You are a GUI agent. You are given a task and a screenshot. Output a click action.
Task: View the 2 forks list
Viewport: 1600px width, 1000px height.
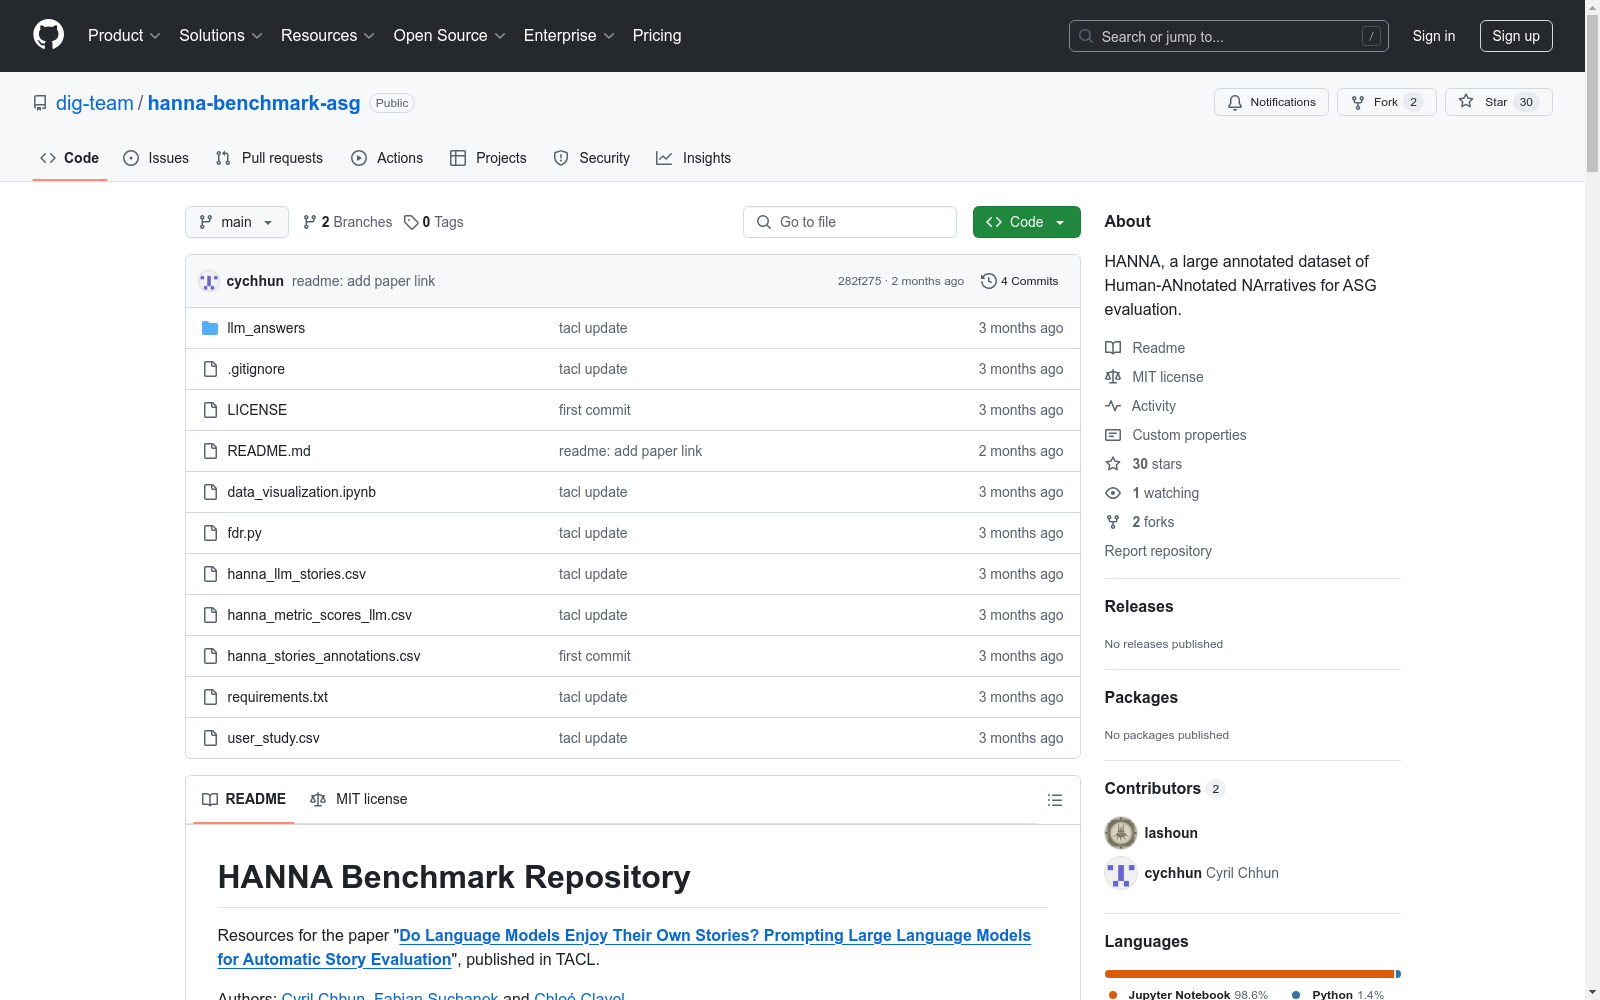click(1140, 522)
